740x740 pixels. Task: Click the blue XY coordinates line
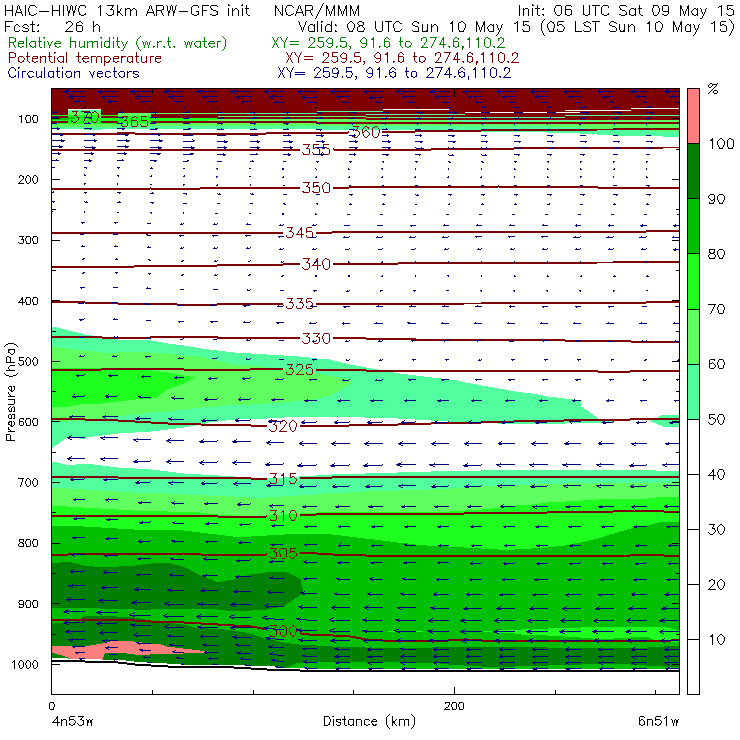coord(394,73)
